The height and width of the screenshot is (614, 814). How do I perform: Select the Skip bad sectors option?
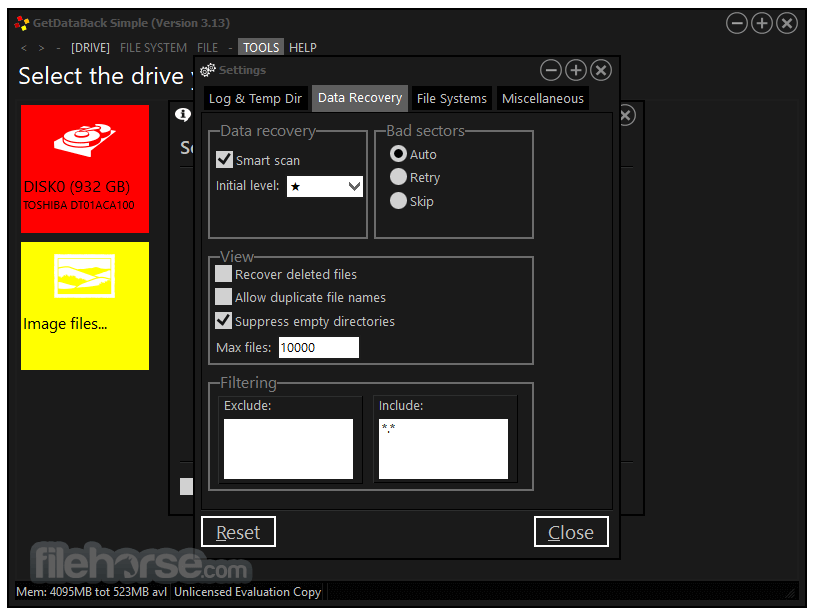pos(398,200)
